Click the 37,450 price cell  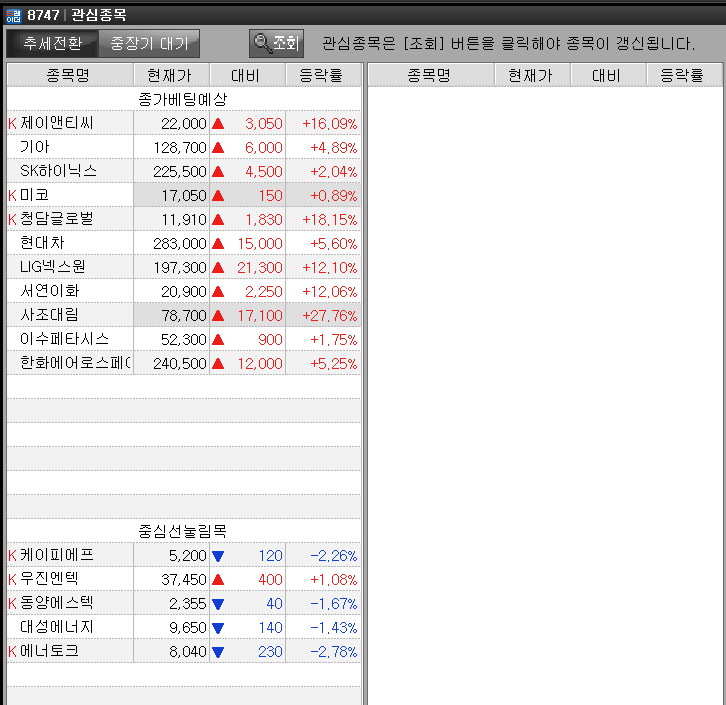[x=171, y=580]
